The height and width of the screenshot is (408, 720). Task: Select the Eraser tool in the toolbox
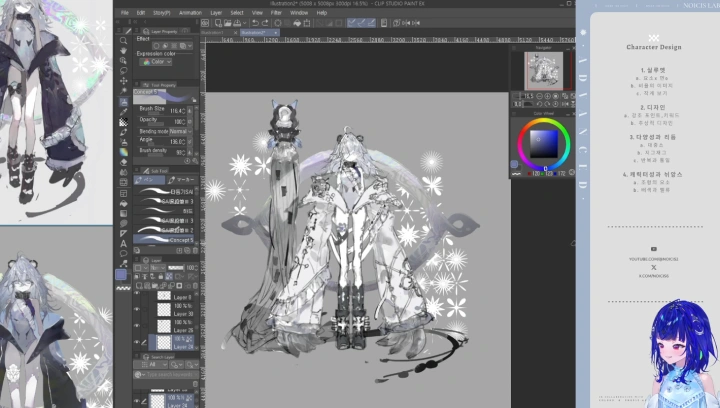[123, 162]
